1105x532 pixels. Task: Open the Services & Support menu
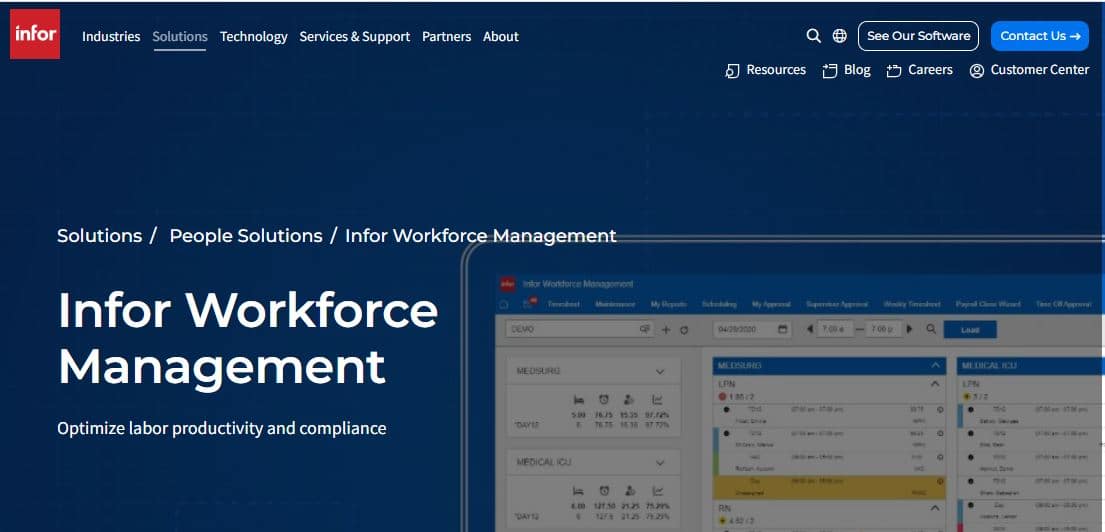(x=354, y=37)
